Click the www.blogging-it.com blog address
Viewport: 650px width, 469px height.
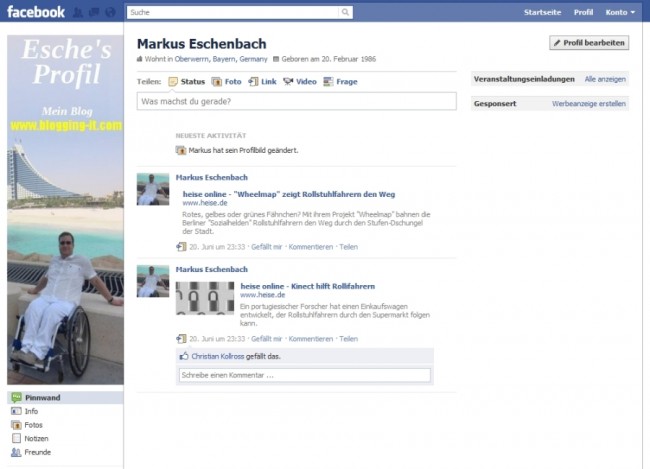(x=66, y=126)
